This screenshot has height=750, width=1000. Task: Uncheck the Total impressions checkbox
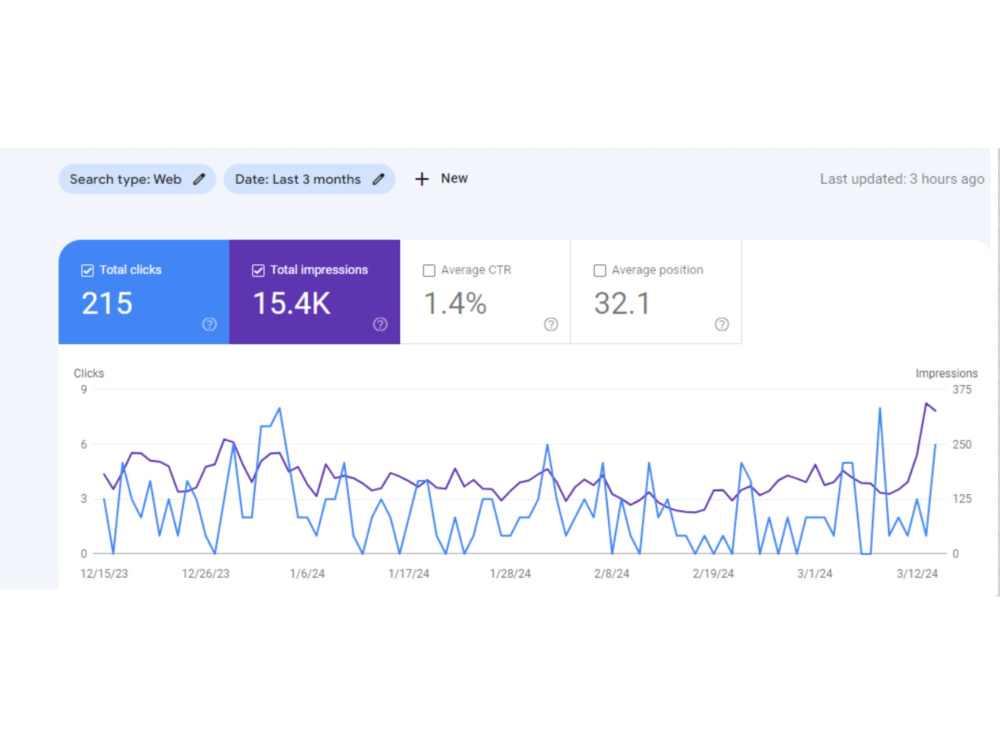click(258, 270)
